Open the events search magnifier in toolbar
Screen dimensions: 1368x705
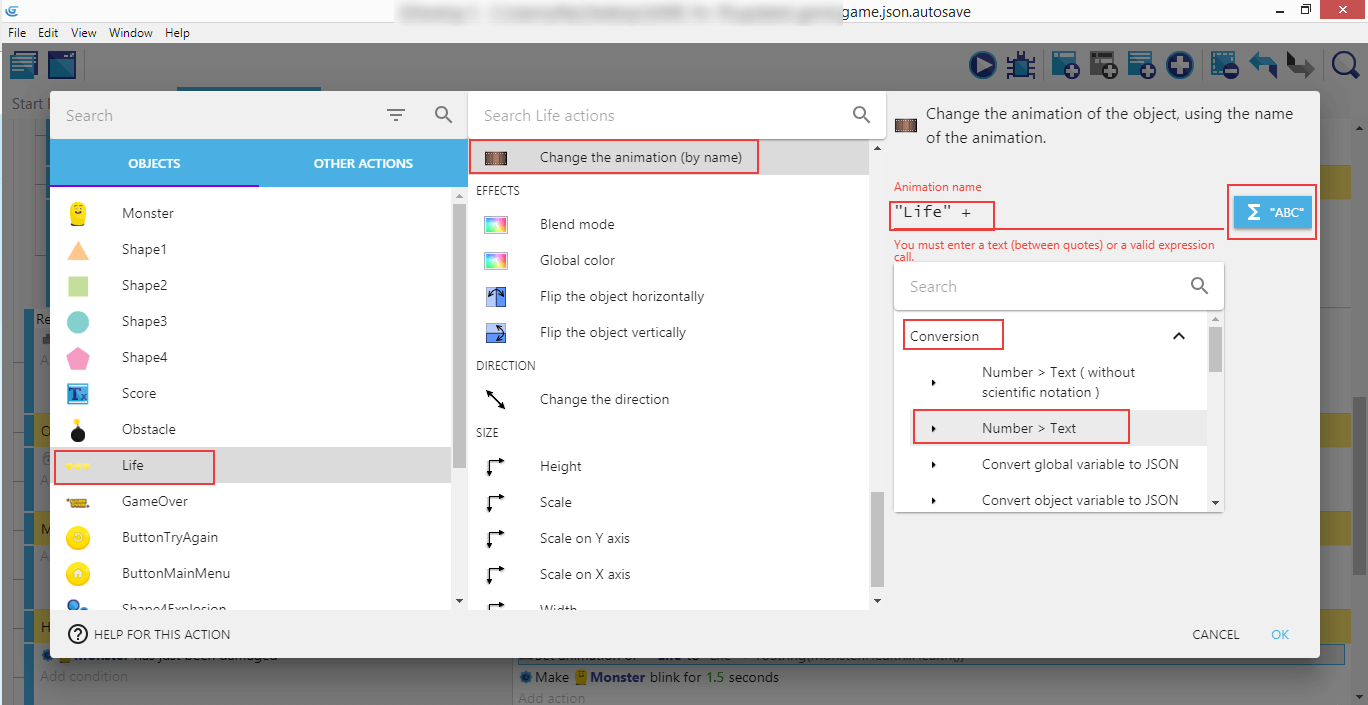(x=1345, y=66)
